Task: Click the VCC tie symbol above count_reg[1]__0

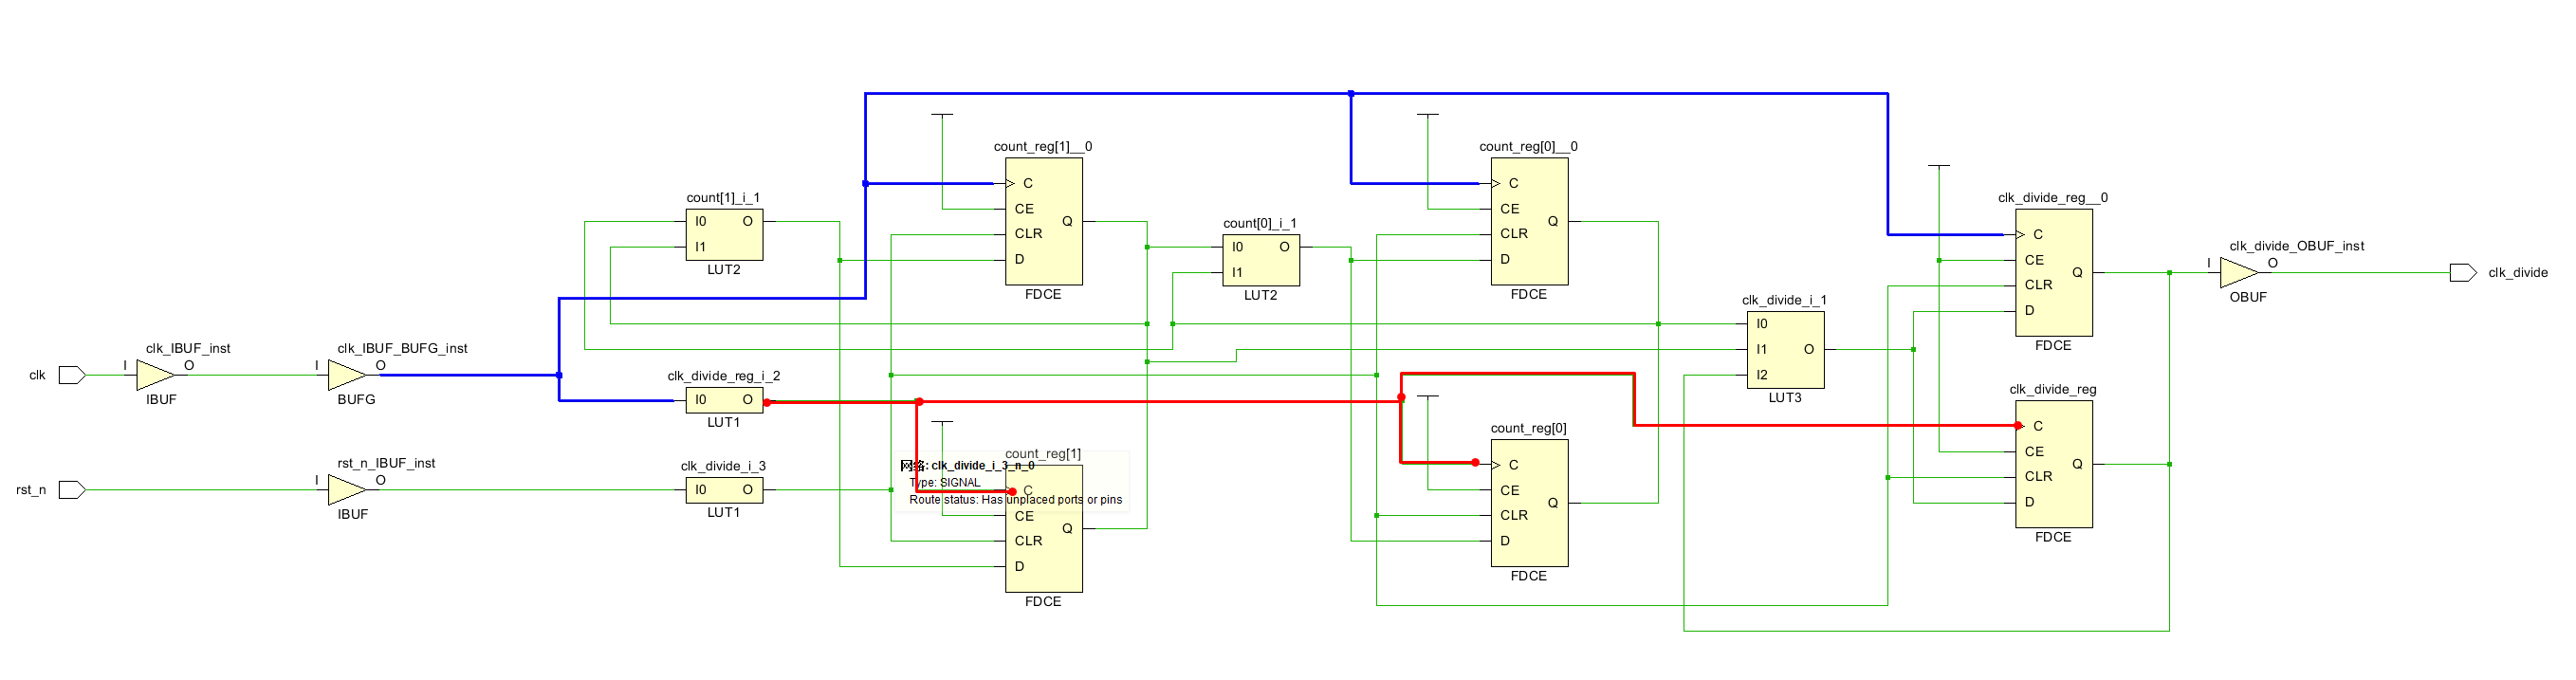Action: pos(942,115)
